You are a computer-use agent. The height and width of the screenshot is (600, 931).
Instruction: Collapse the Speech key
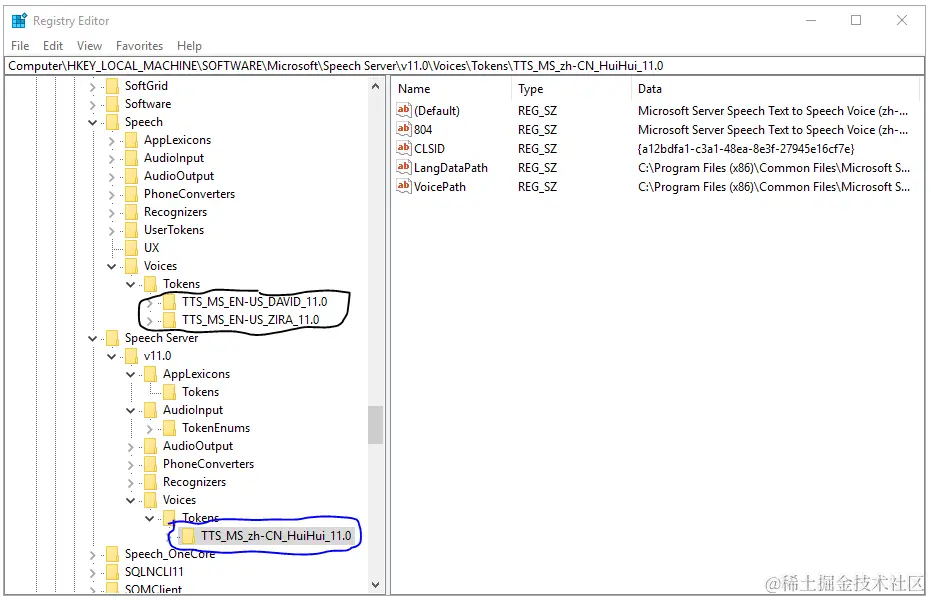(x=92, y=122)
